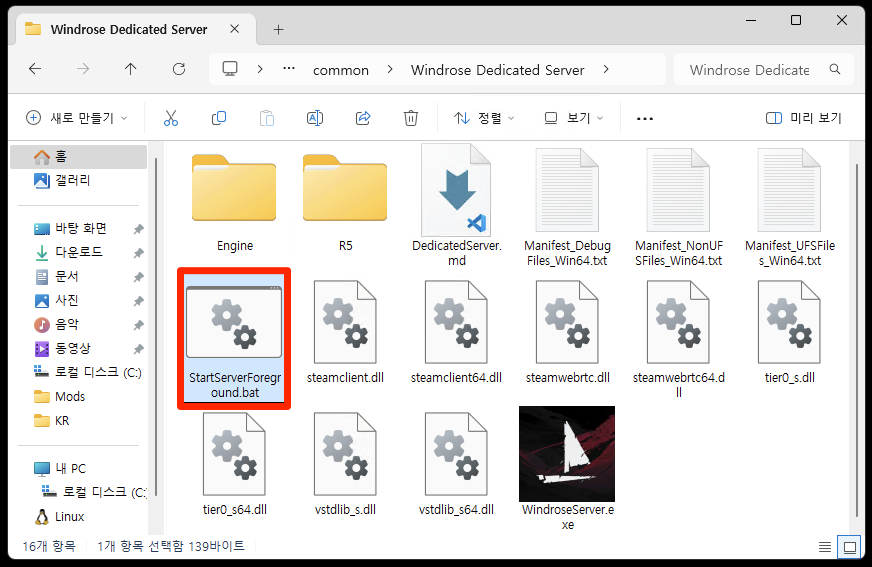
Task: Open the 정렬 sort dropdown
Action: pyautogui.click(x=484, y=118)
